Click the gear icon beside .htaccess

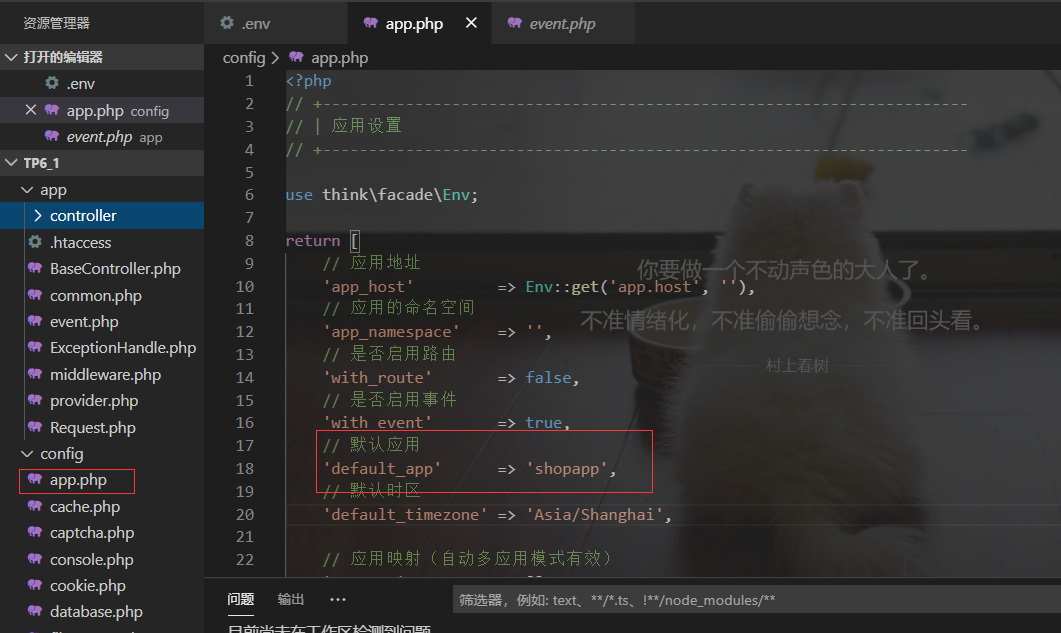coord(35,242)
